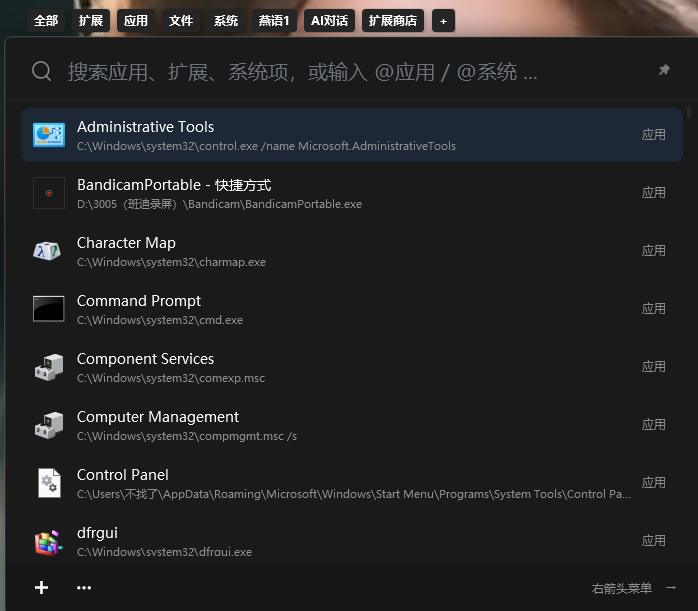The width and height of the screenshot is (698, 611).
Task: Select the 文件 tab
Action: point(181,21)
